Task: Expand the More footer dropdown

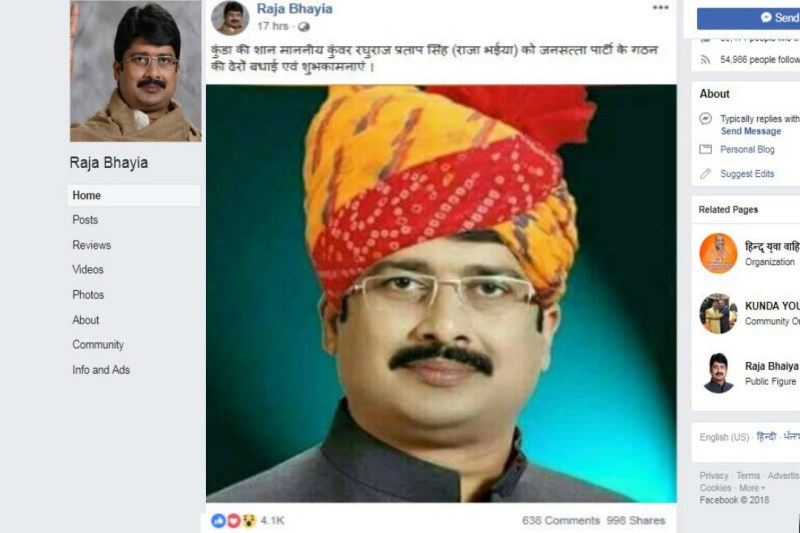Action: (x=752, y=488)
